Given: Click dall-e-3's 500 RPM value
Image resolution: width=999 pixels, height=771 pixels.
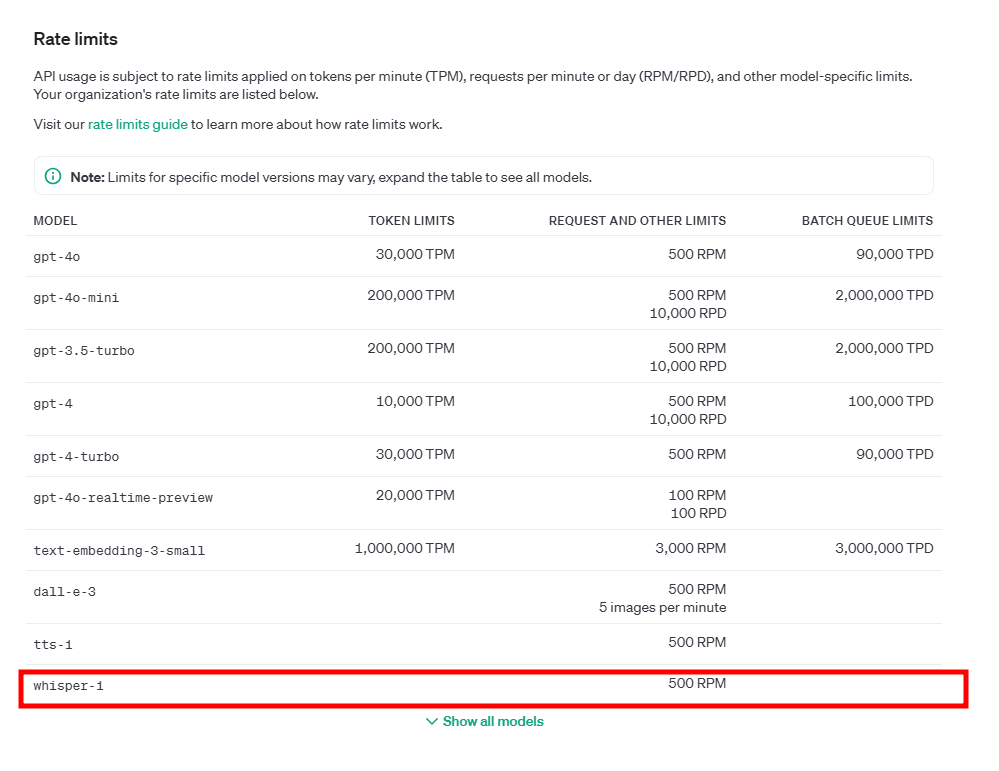Looking at the screenshot, I should click(697, 589).
